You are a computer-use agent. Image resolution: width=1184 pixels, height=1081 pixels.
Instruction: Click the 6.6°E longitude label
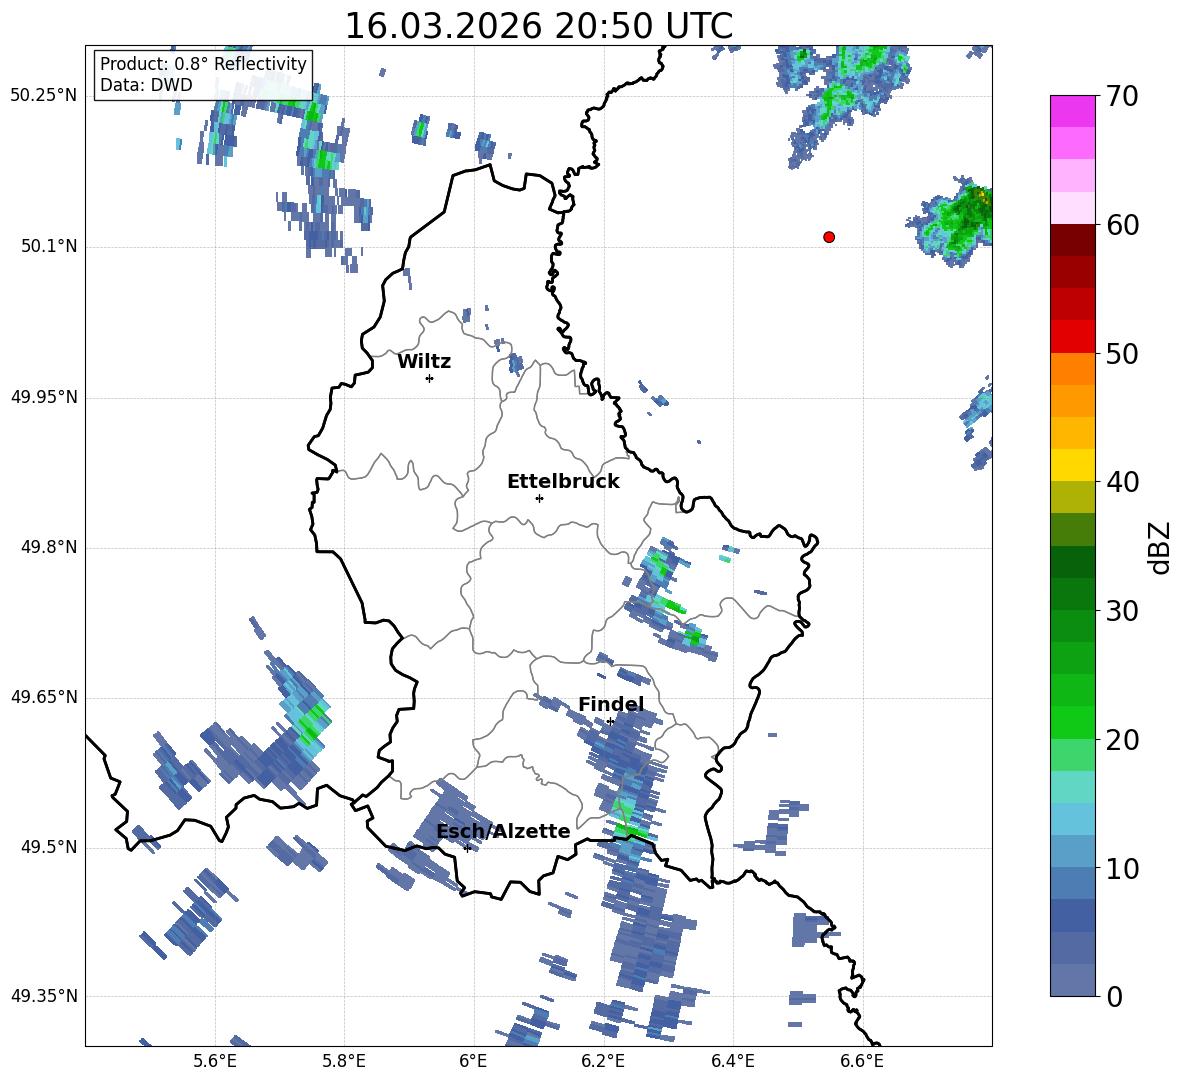click(x=862, y=1061)
